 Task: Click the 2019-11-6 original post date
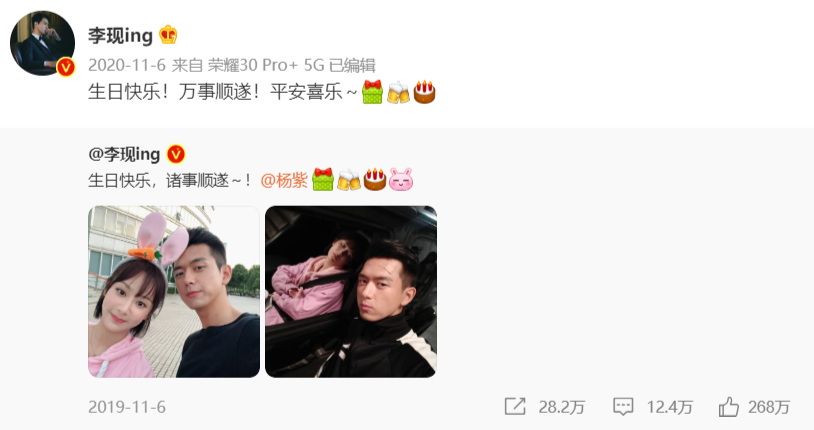tap(127, 407)
